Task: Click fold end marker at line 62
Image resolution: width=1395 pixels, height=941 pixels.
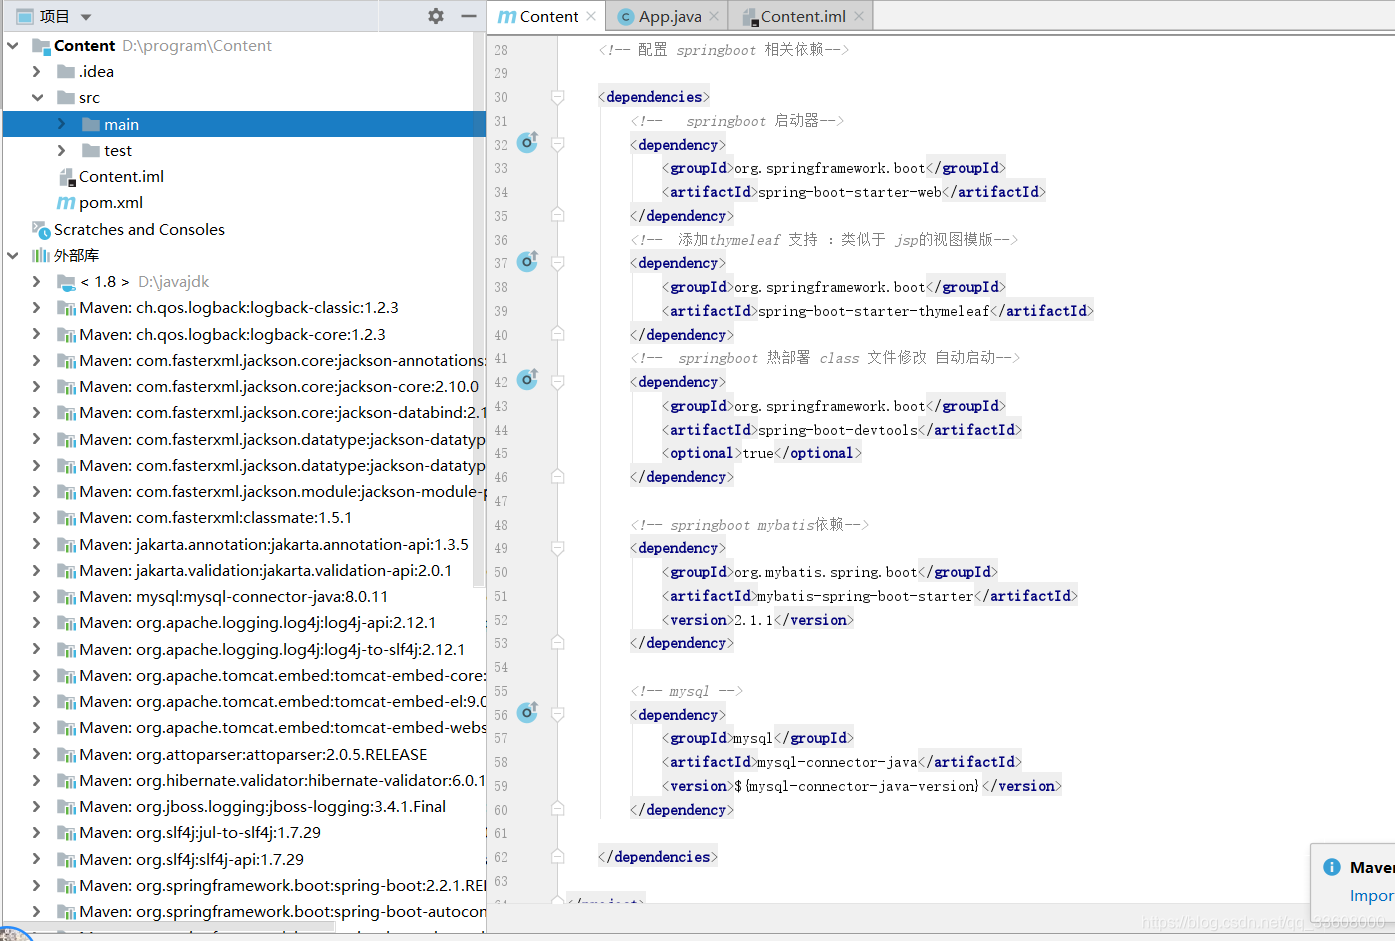Action: point(558,856)
